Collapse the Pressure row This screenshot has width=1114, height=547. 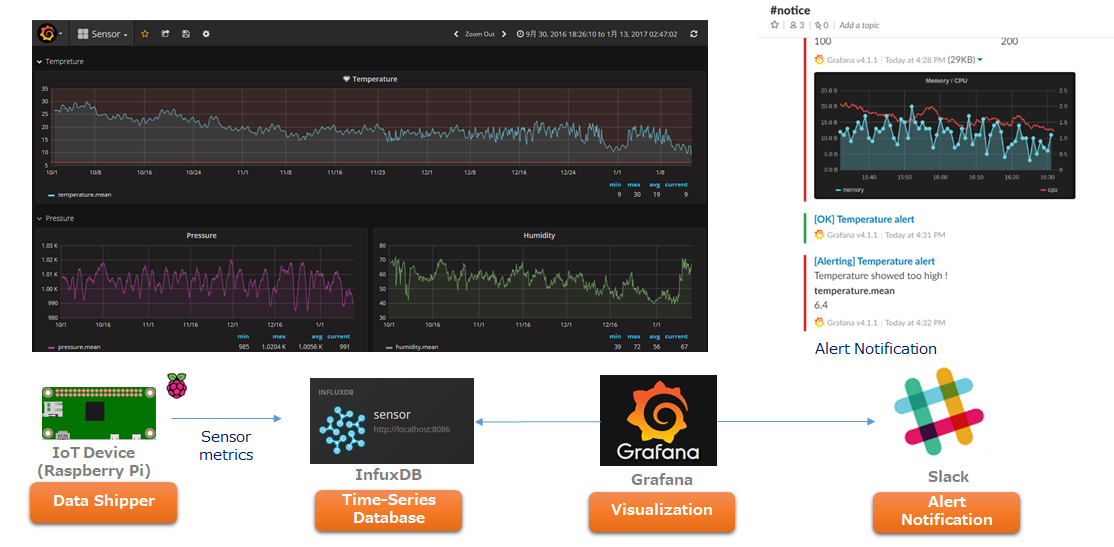coord(55,218)
